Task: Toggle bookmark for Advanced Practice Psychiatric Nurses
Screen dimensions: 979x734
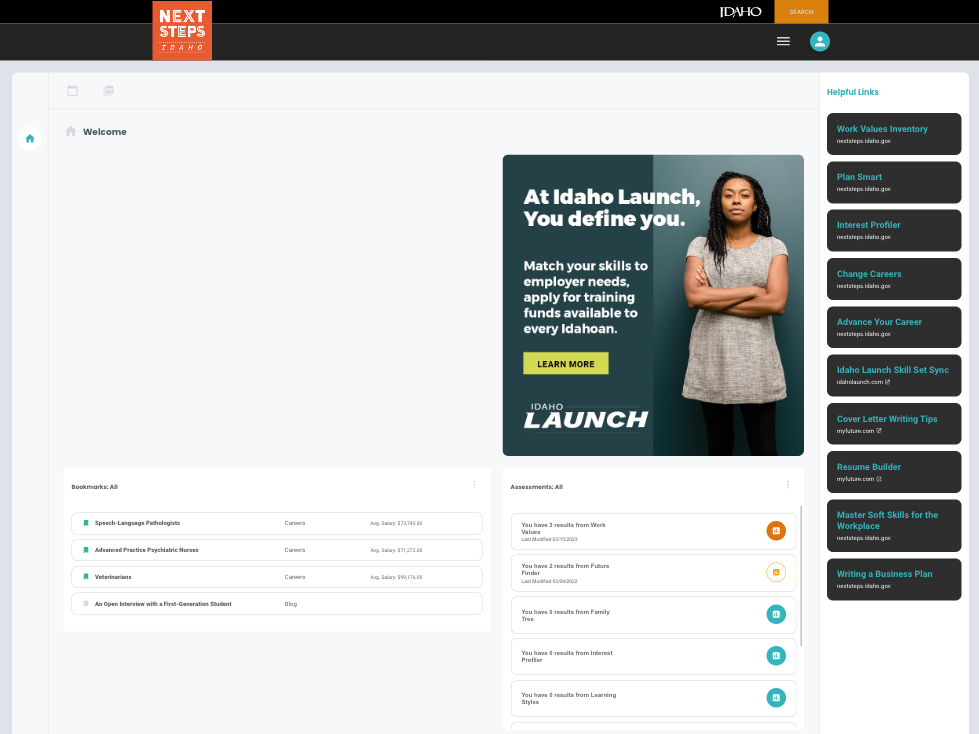Action: pos(86,550)
